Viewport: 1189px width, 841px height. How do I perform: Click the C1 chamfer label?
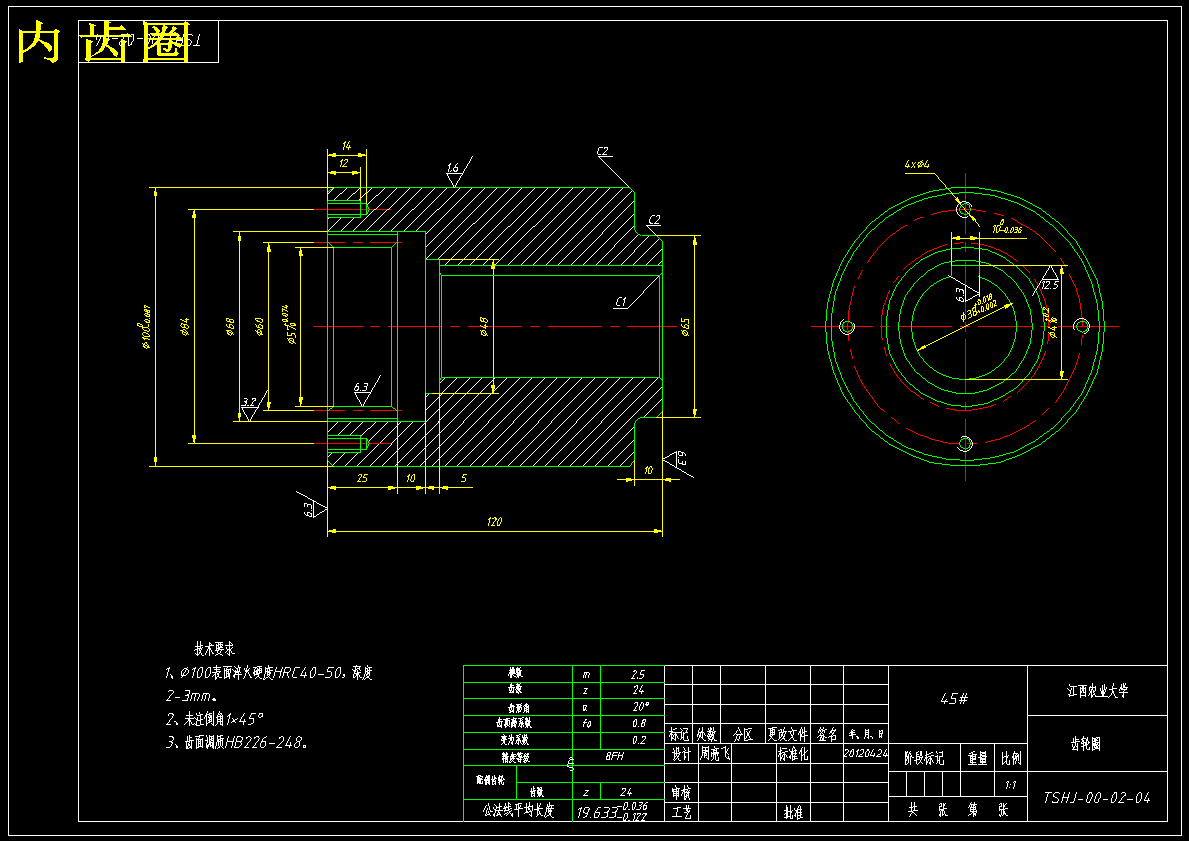click(621, 302)
